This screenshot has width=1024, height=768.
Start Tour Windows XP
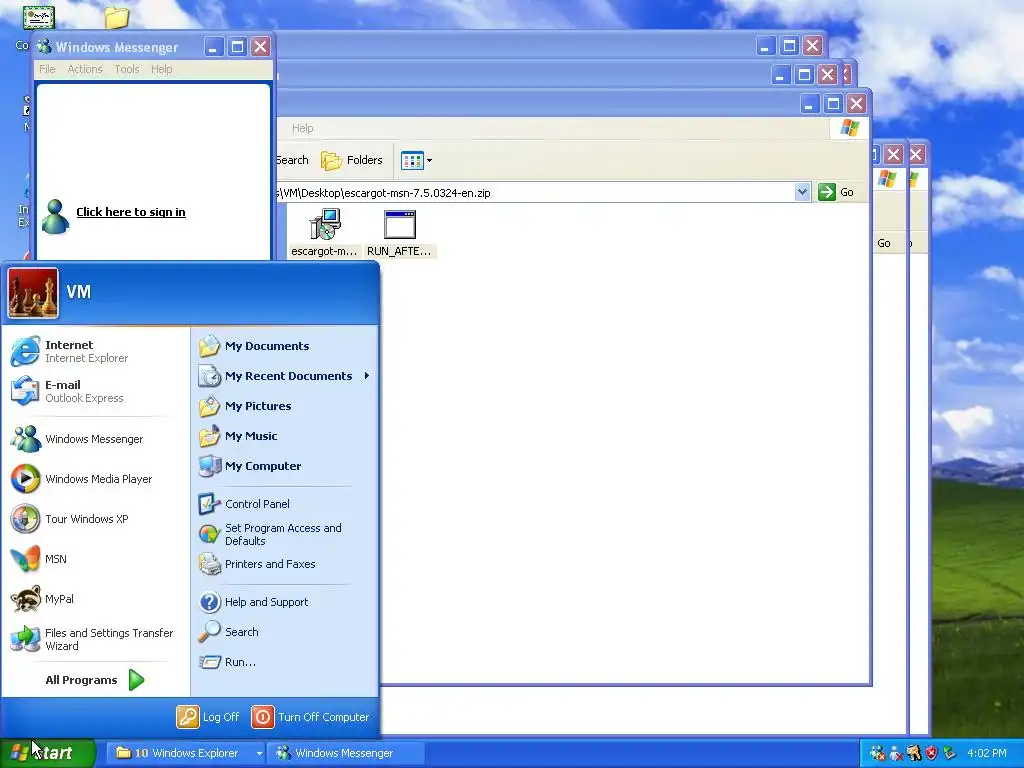(x=96, y=519)
